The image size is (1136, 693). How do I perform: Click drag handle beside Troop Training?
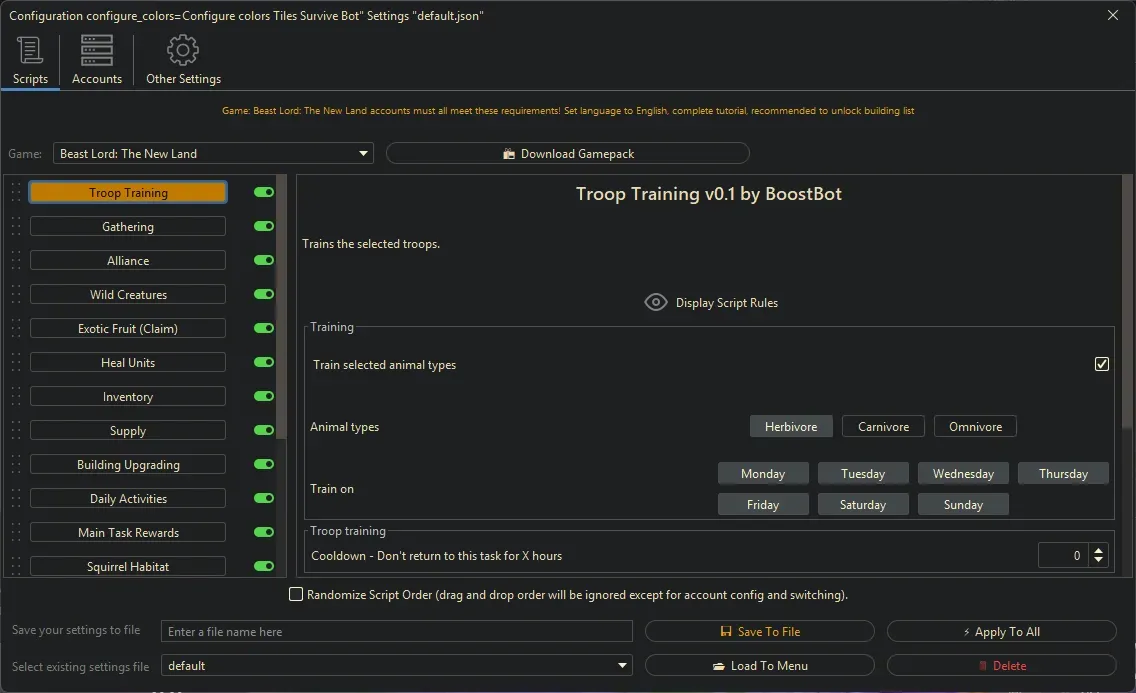point(16,193)
